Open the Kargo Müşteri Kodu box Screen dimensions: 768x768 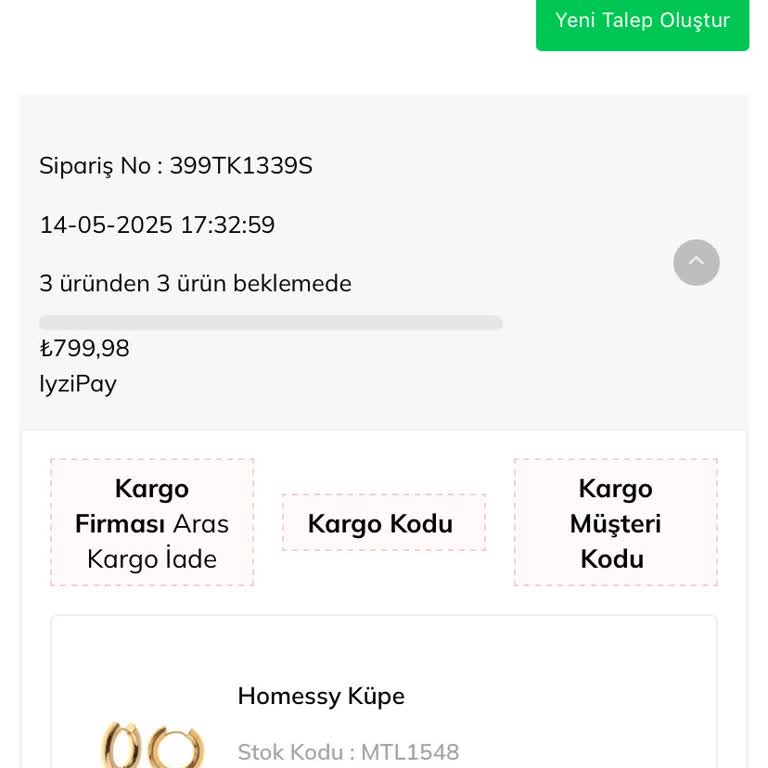point(615,523)
